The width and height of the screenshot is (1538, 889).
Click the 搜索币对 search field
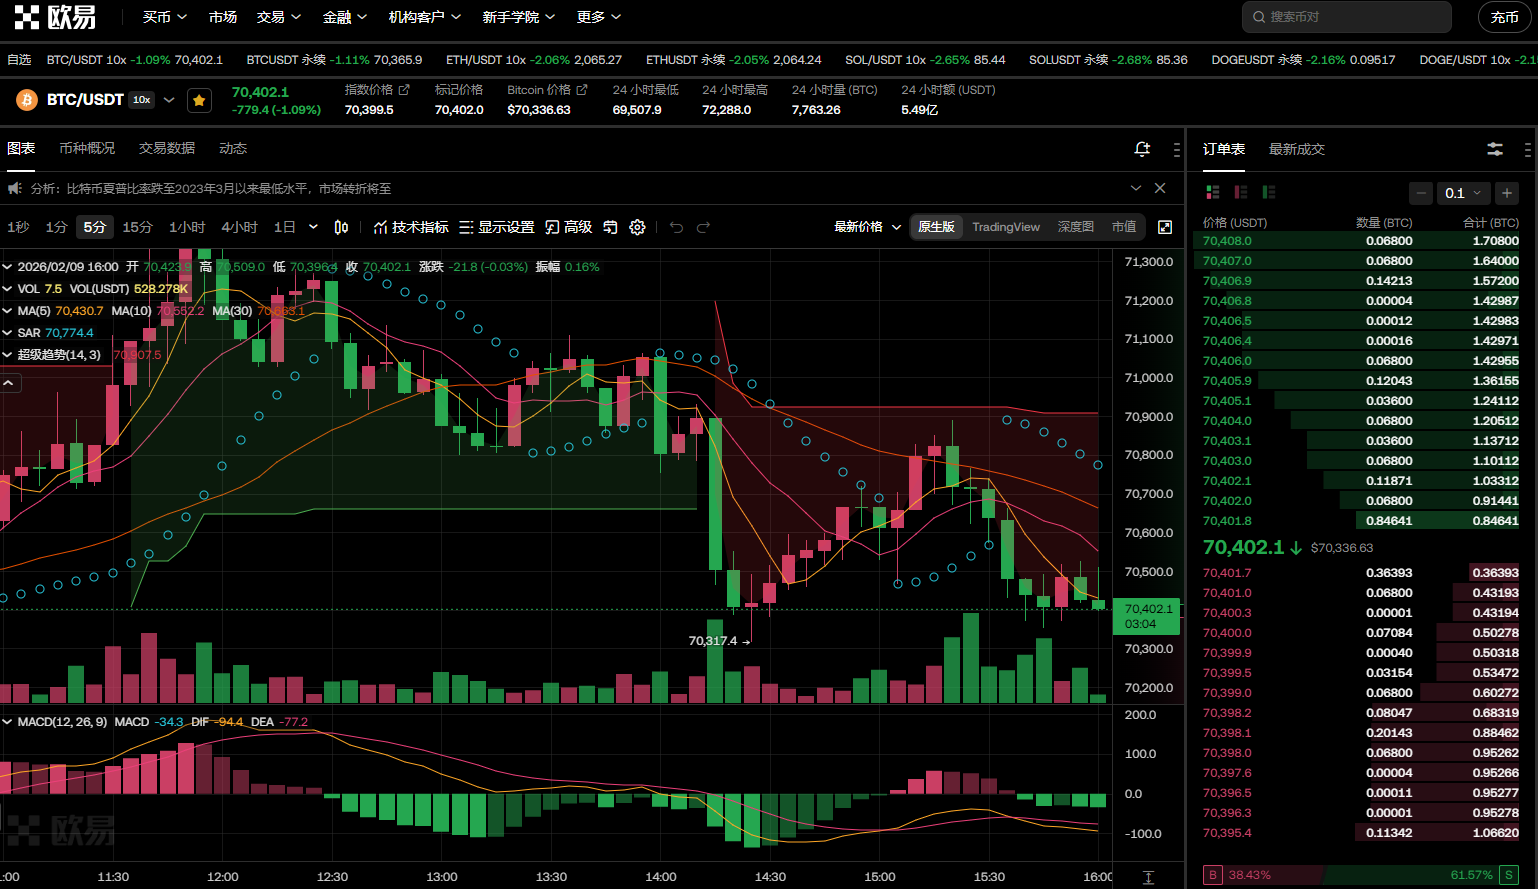coord(1350,17)
